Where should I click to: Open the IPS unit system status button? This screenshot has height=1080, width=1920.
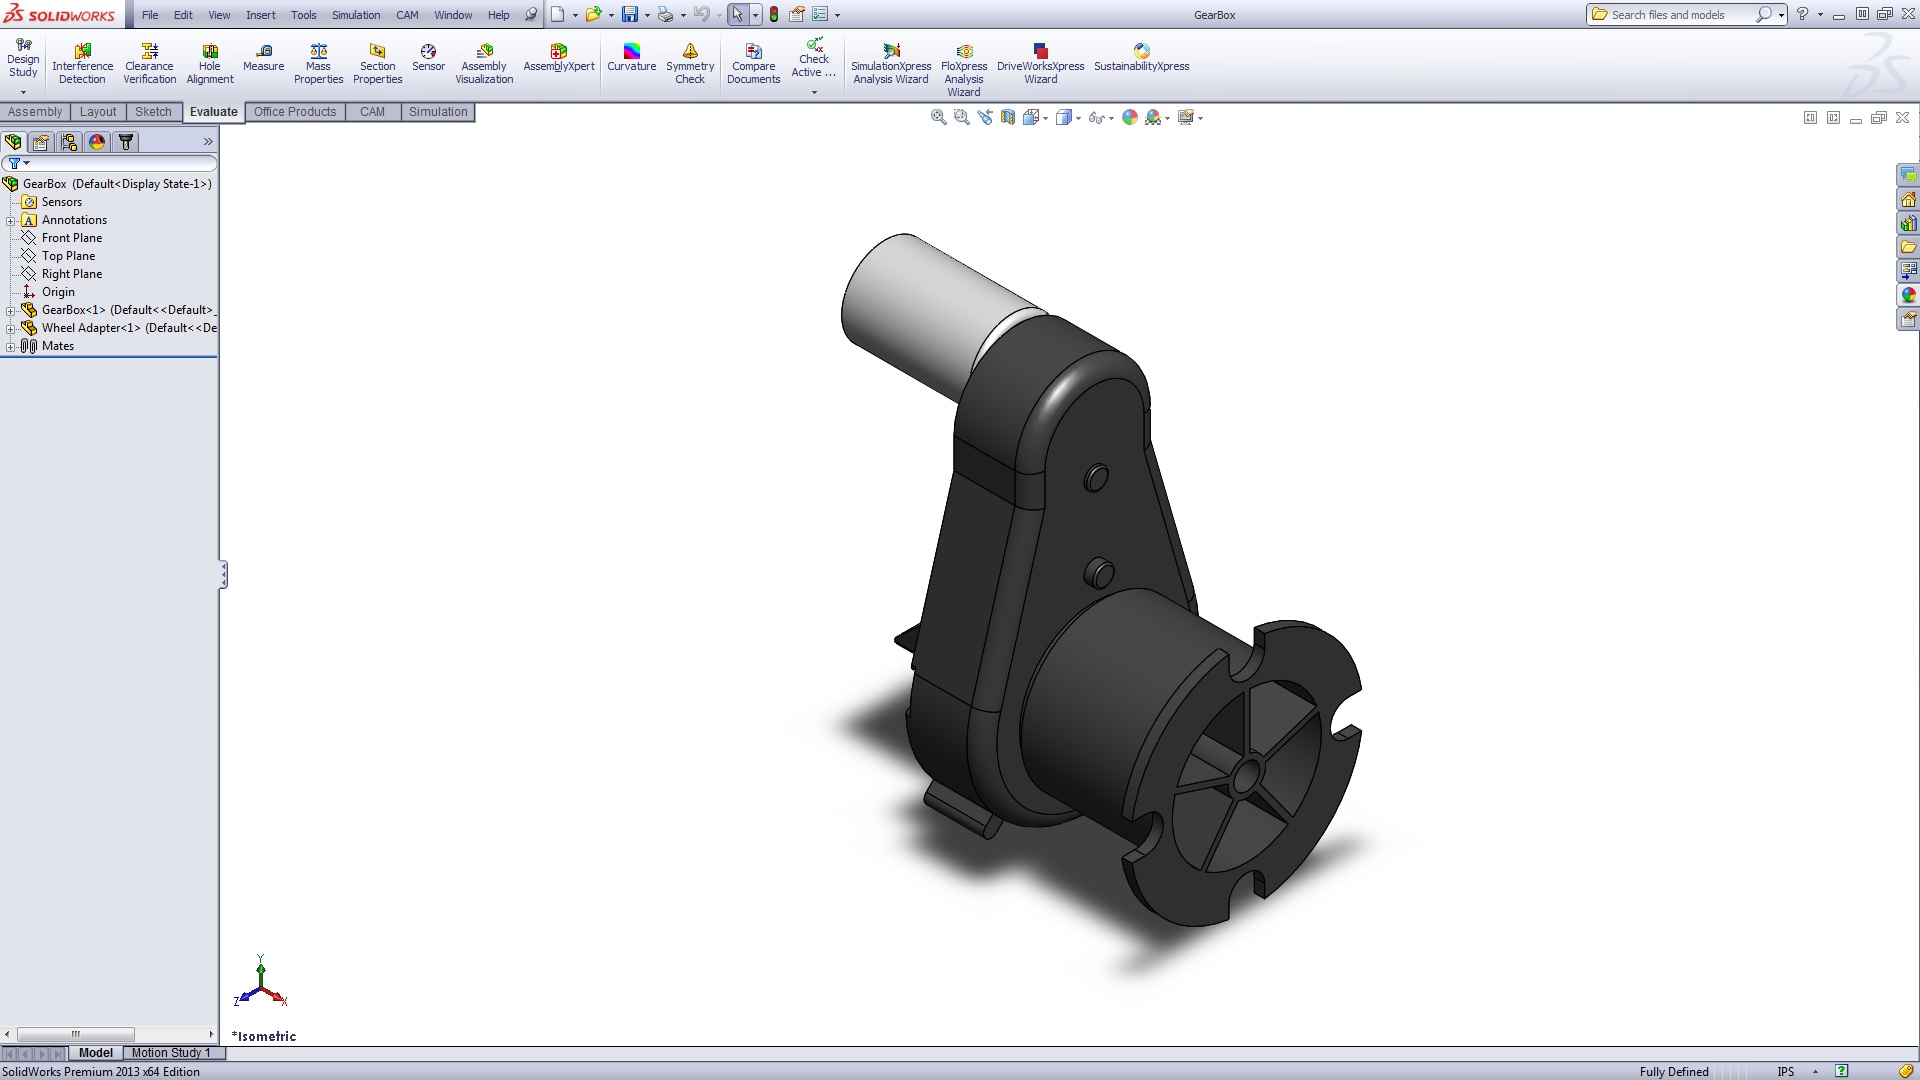1785,1072
